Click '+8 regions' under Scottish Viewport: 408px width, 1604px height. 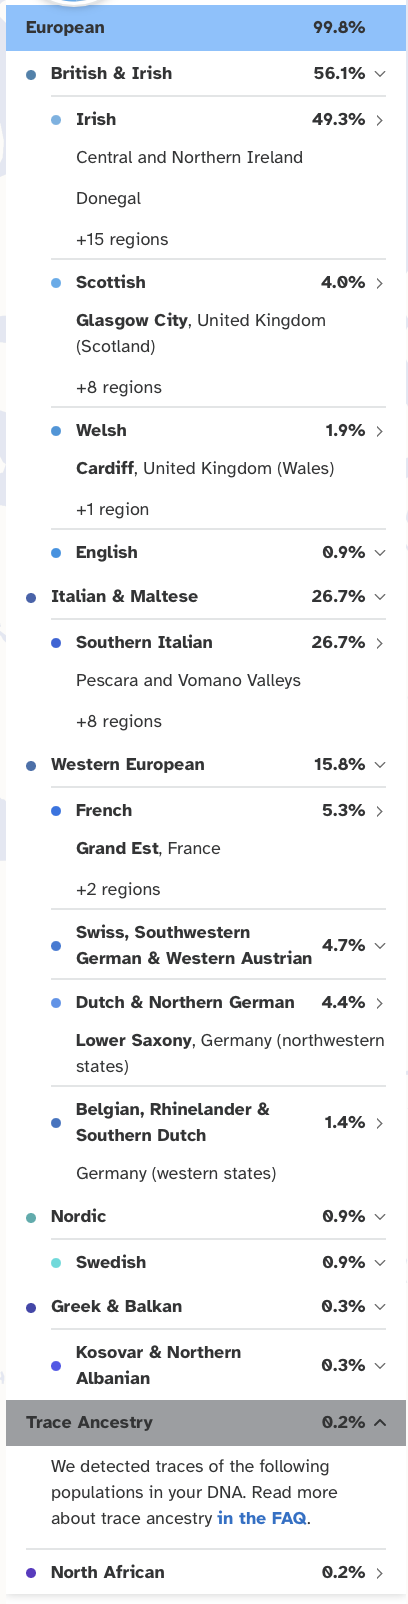pos(119,388)
